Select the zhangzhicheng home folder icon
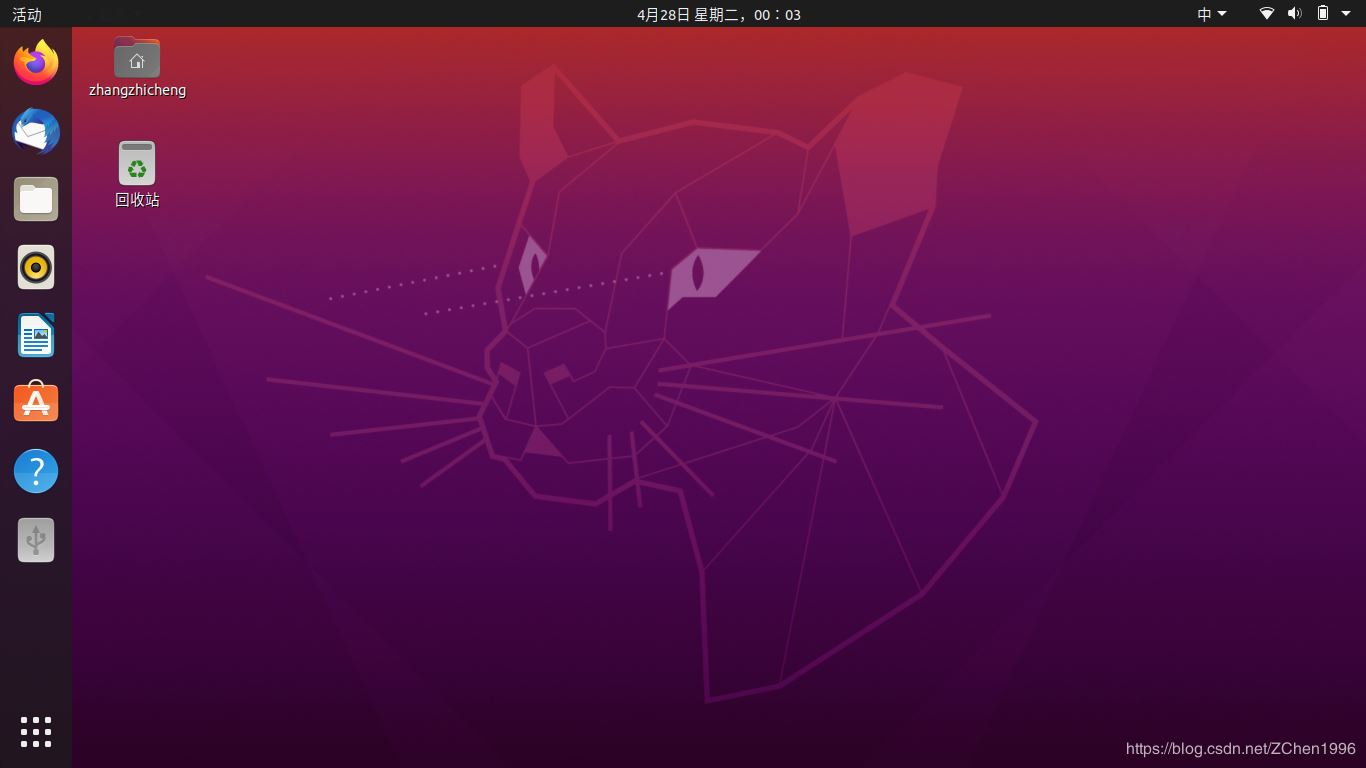Viewport: 1366px width, 768px height. (x=137, y=57)
